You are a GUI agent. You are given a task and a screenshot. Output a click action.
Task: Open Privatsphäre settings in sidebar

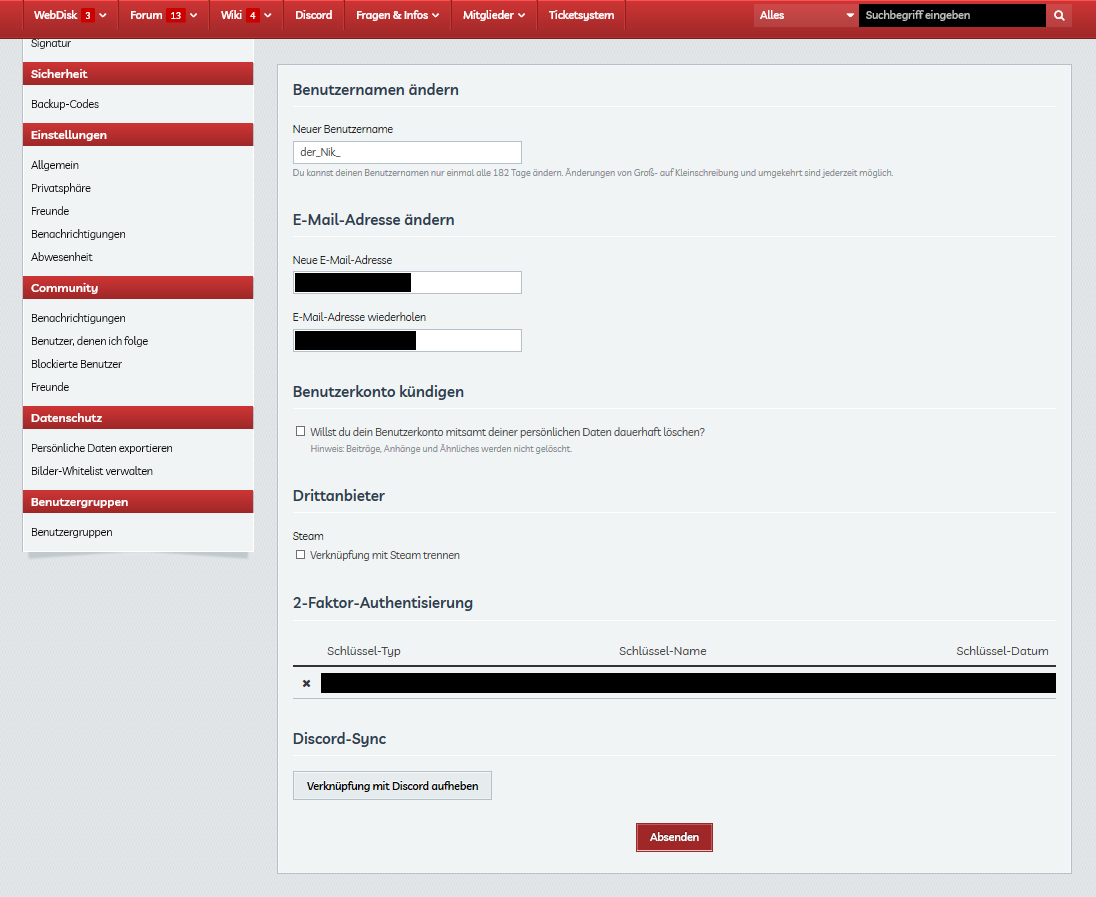(61, 188)
